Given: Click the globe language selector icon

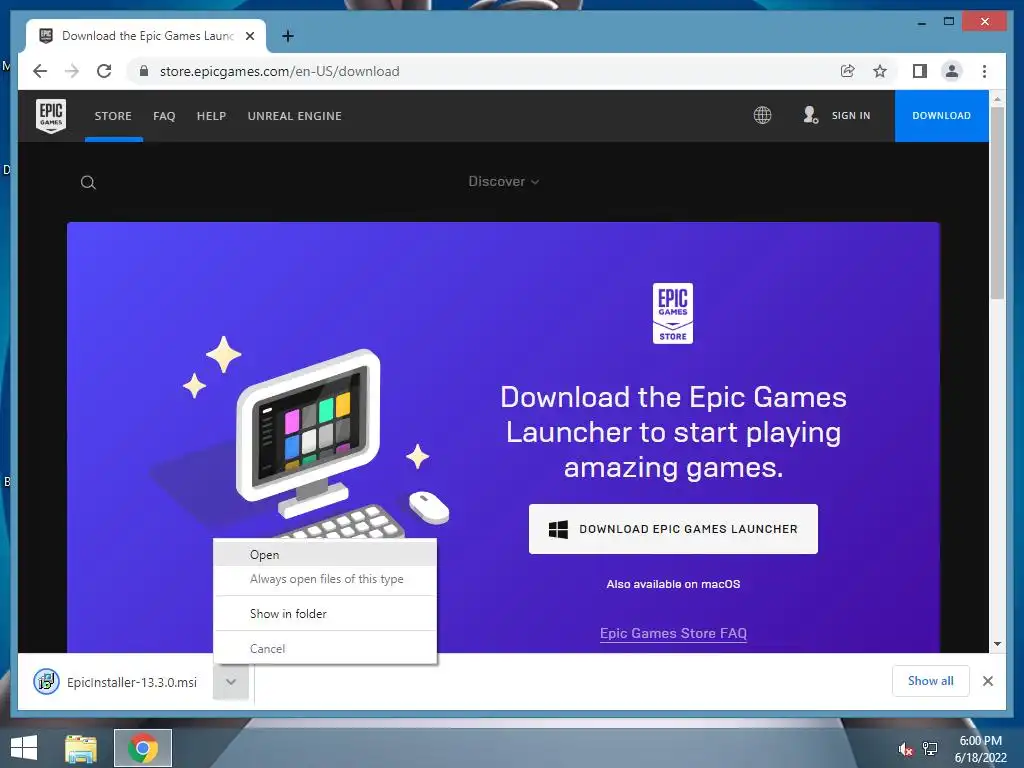Looking at the screenshot, I should pyautogui.click(x=762, y=116).
